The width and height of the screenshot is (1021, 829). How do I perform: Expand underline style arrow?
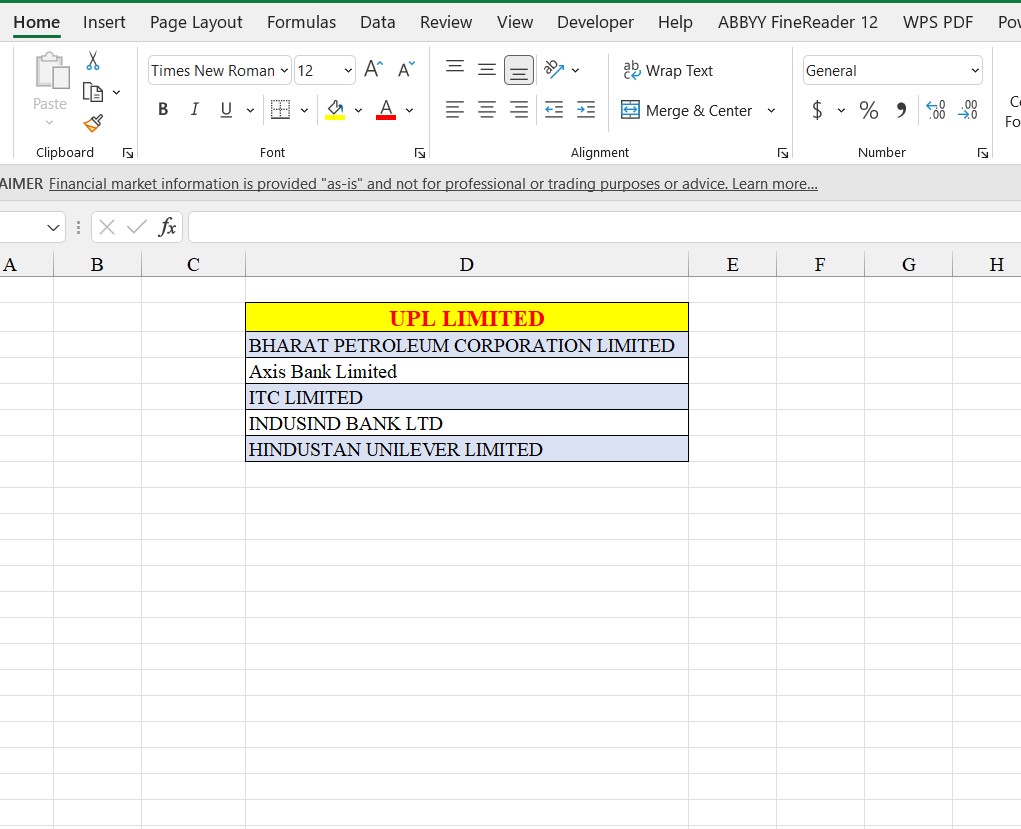(x=250, y=110)
